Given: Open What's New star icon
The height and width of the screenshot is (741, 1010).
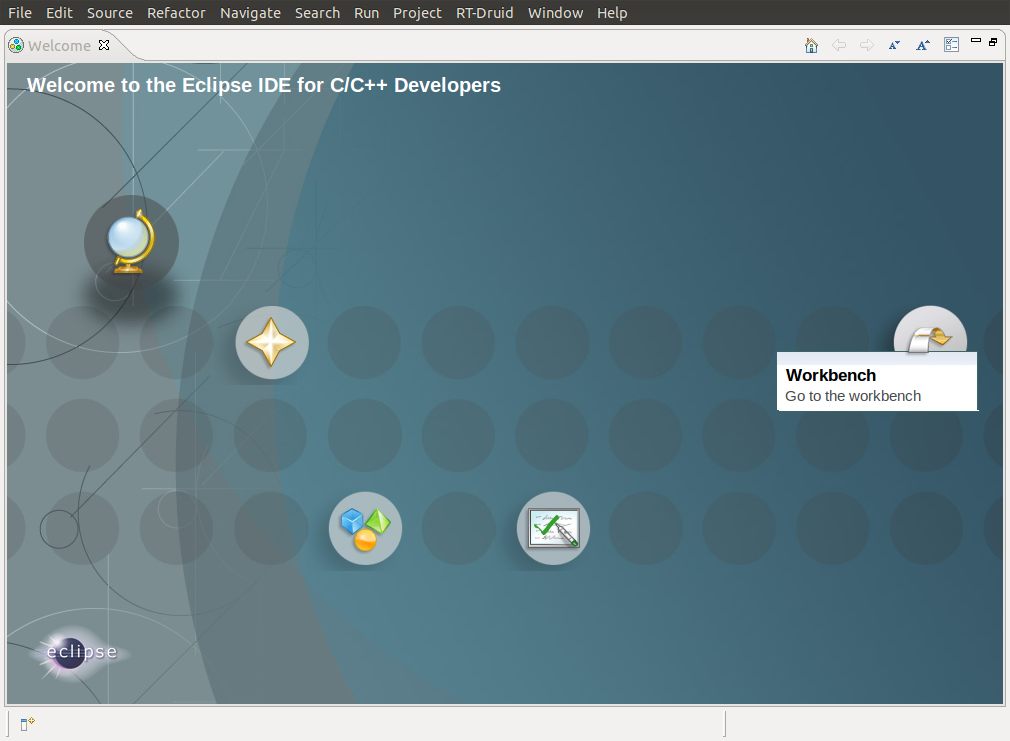Looking at the screenshot, I should tap(272, 342).
